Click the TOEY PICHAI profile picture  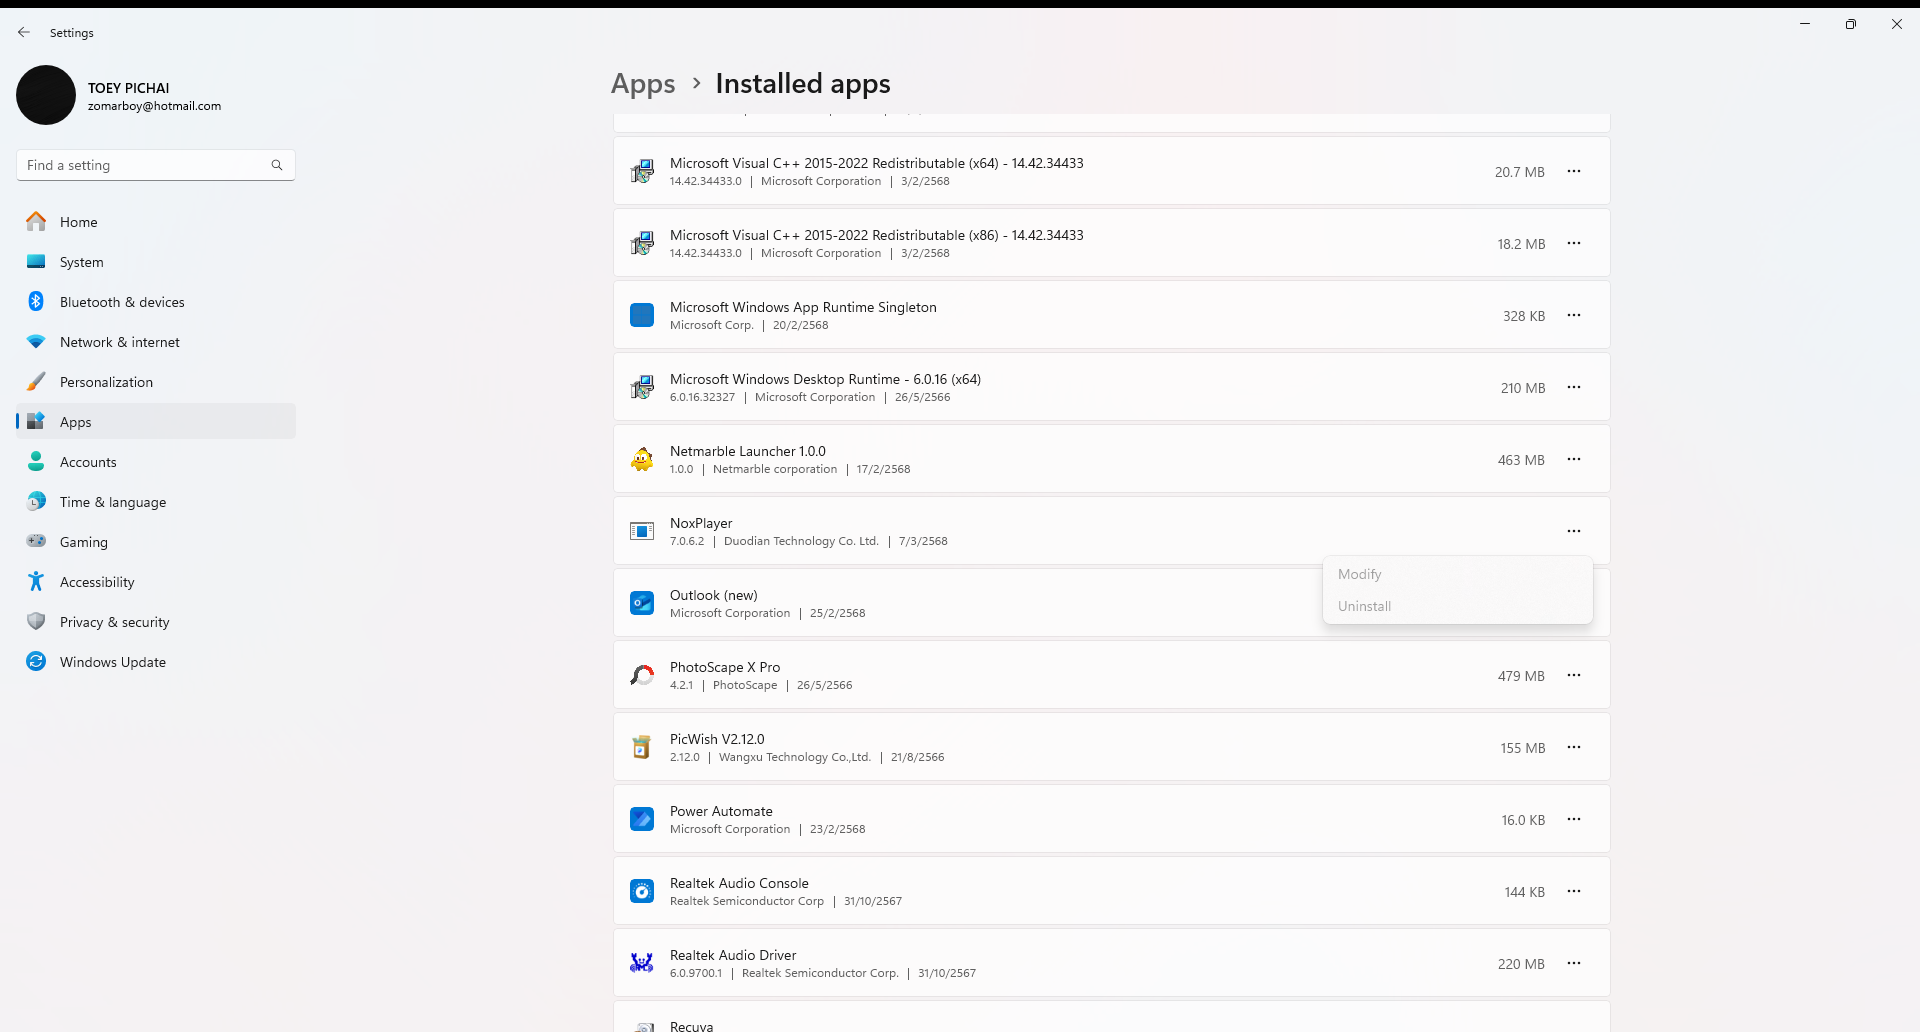46,95
